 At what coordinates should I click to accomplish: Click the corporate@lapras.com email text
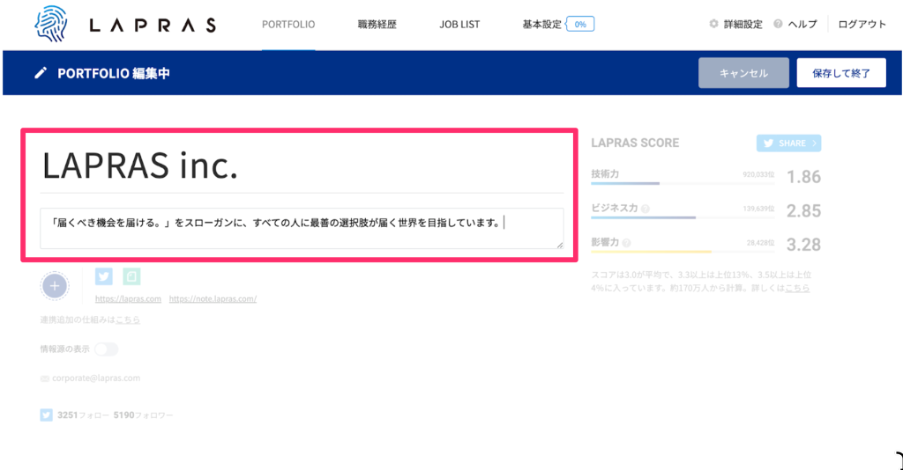coord(96,378)
